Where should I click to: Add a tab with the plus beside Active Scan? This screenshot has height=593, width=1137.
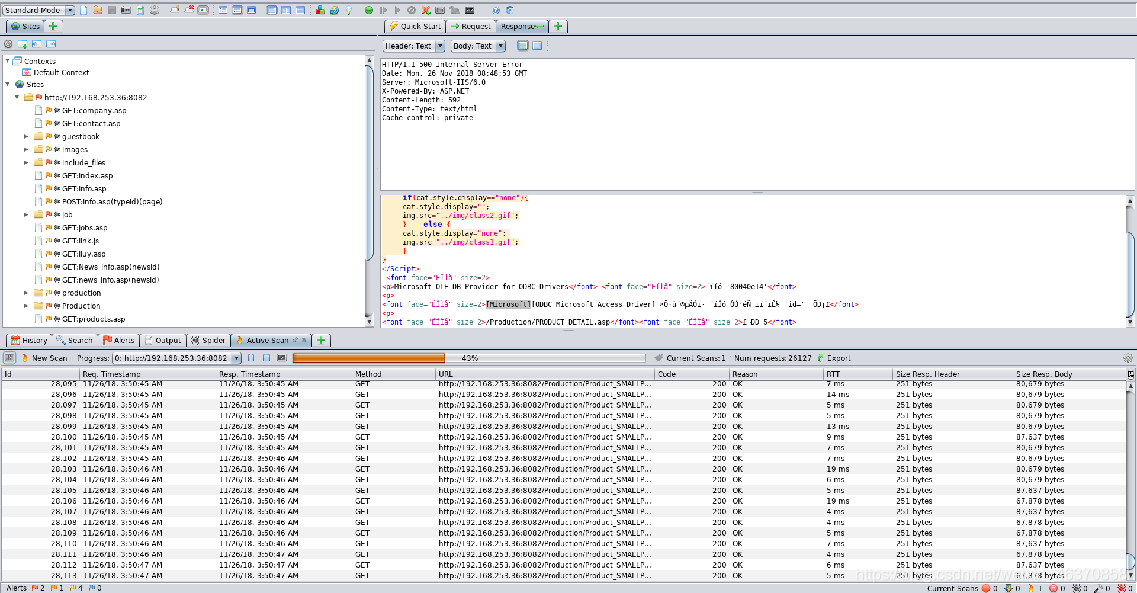(x=321, y=340)
